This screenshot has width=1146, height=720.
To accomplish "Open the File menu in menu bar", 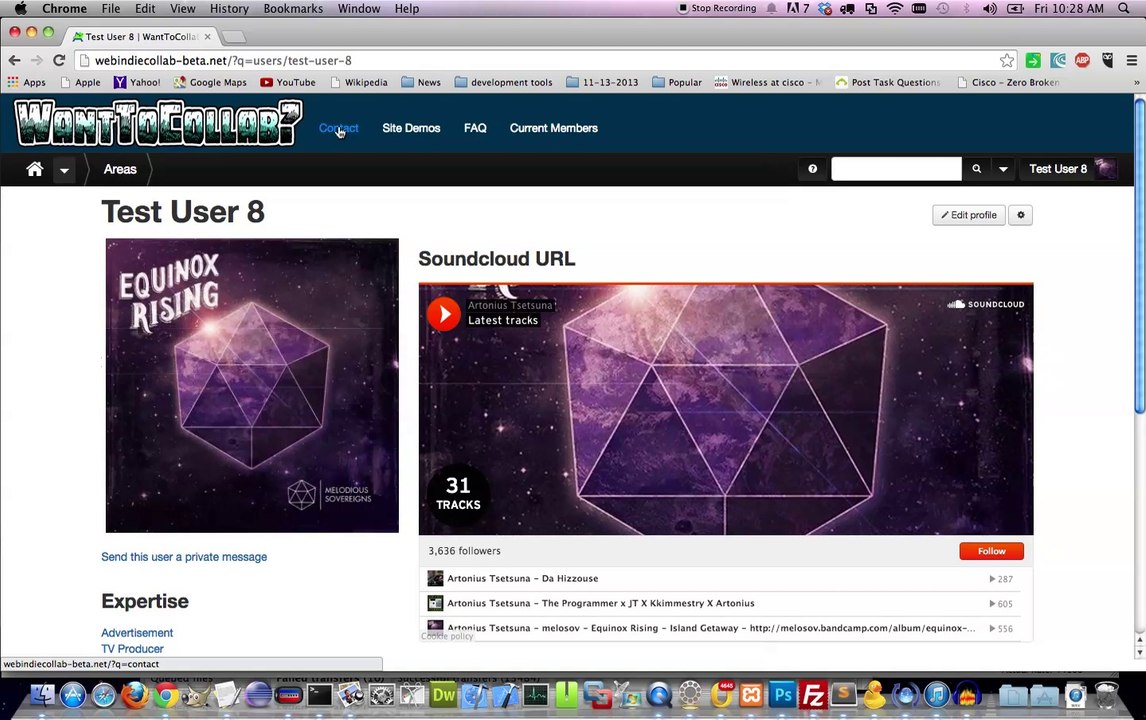I will pos(111,9).
